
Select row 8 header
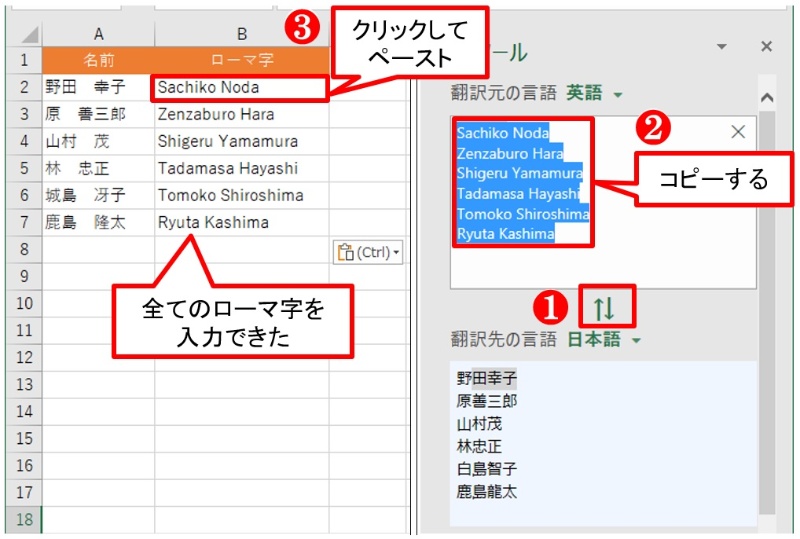point(24,250)
